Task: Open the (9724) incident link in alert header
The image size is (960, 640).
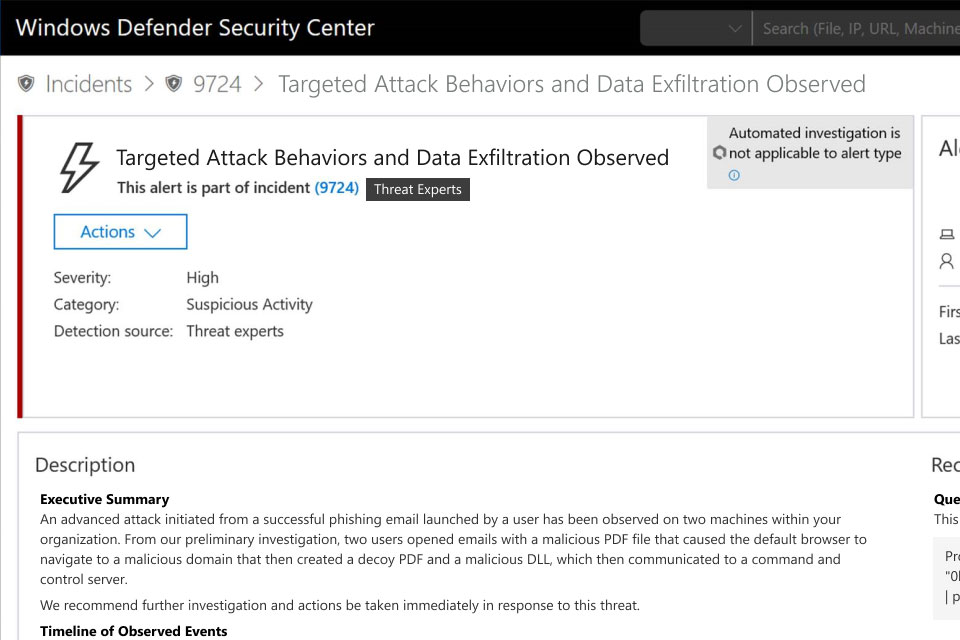Action: point(336,187)
